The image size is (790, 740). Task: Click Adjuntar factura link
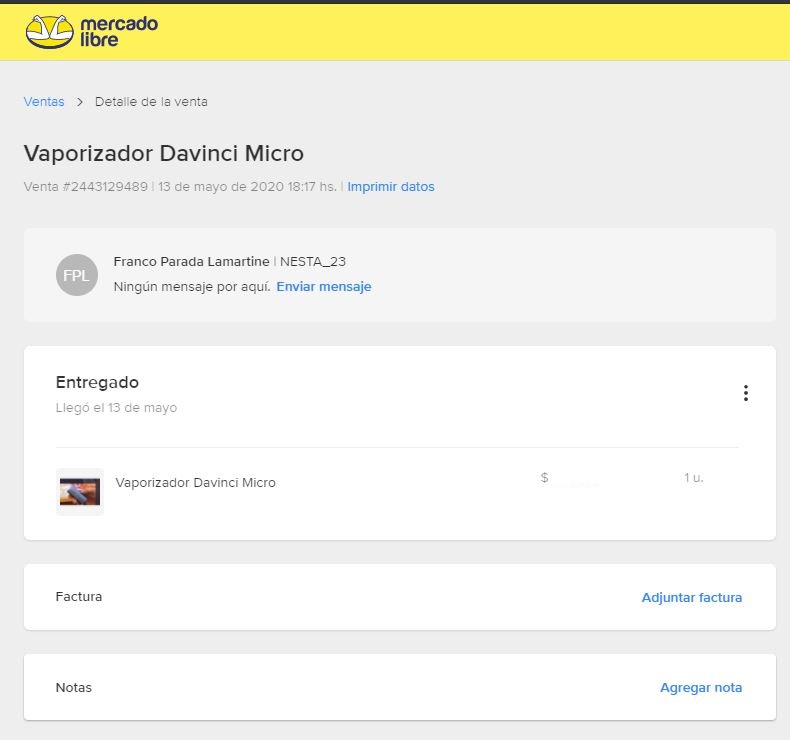(691, 597)
